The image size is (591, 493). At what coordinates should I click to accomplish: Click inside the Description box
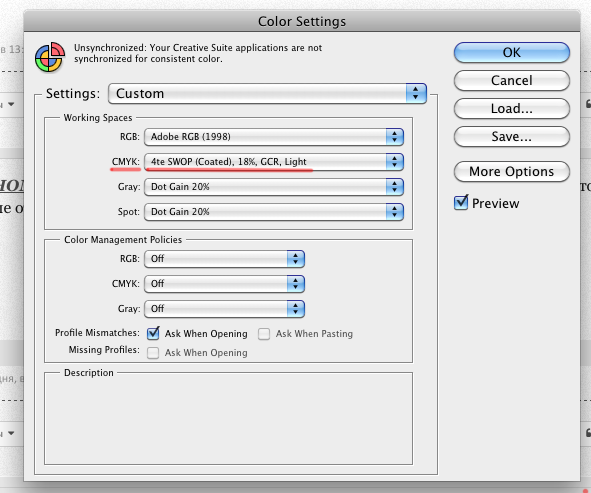228,420
